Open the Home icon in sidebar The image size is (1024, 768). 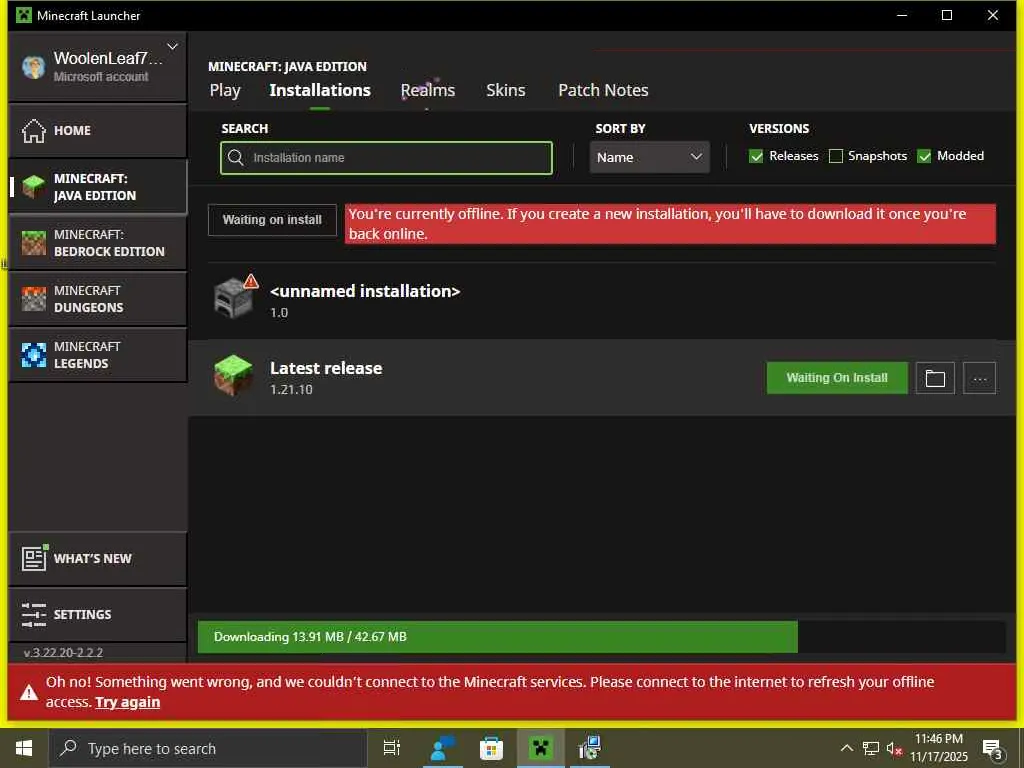point(33,131)
